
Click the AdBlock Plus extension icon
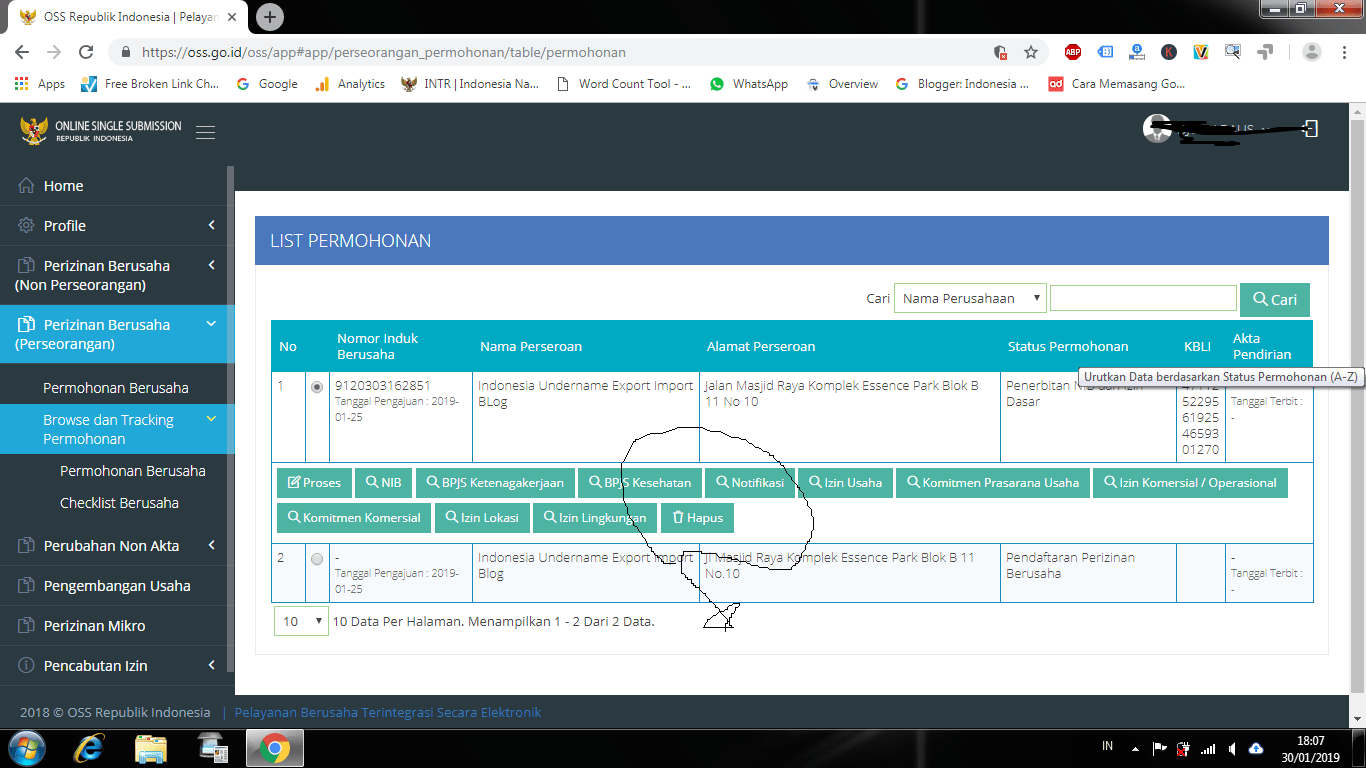coord(1073,50)
